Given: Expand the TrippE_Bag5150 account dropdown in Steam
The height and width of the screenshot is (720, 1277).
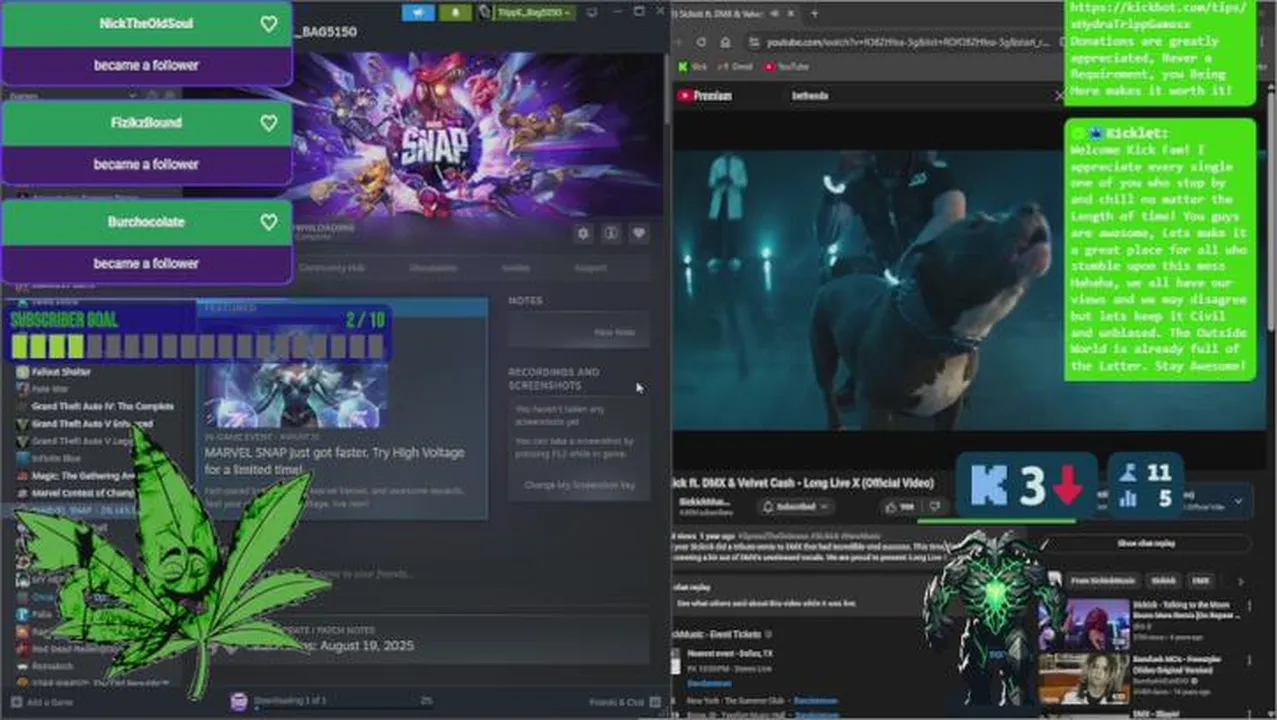Looking at the screenshot, I should 534,12.
